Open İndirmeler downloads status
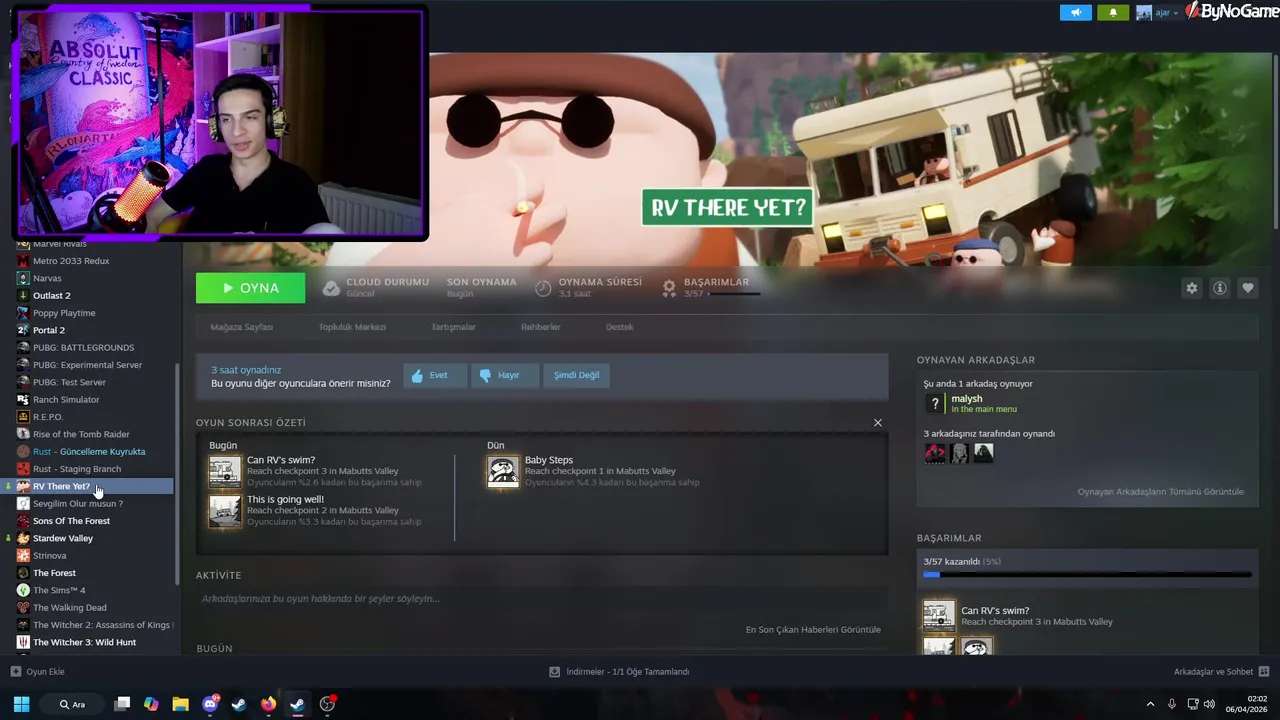 tap(619, 672)
